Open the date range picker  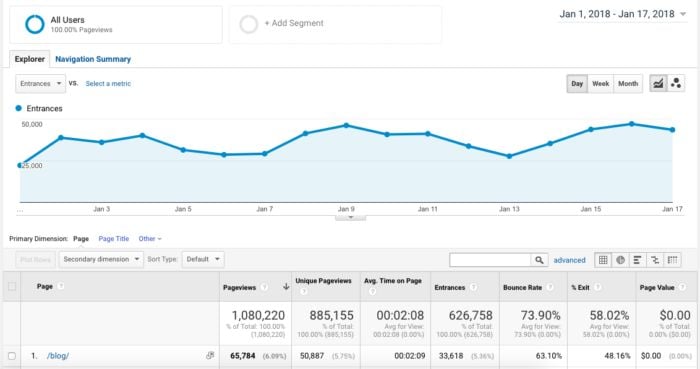point(623,14)
